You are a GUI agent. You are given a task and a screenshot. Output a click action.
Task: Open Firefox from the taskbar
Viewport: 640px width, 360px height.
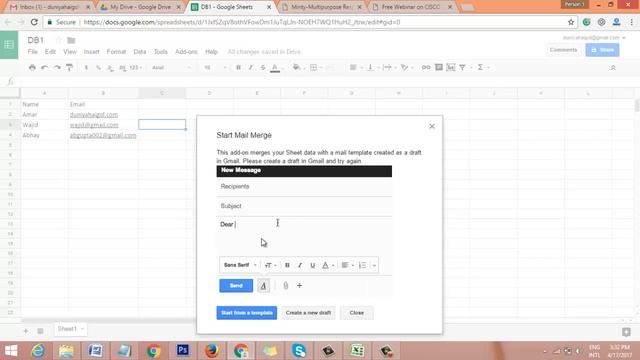211,351
